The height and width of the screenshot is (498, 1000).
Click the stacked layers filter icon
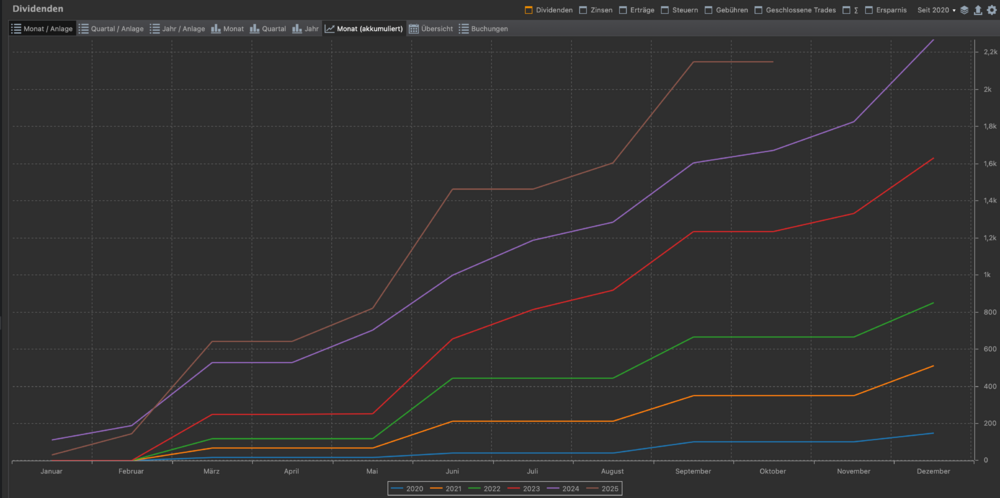[x=964, y=10]
